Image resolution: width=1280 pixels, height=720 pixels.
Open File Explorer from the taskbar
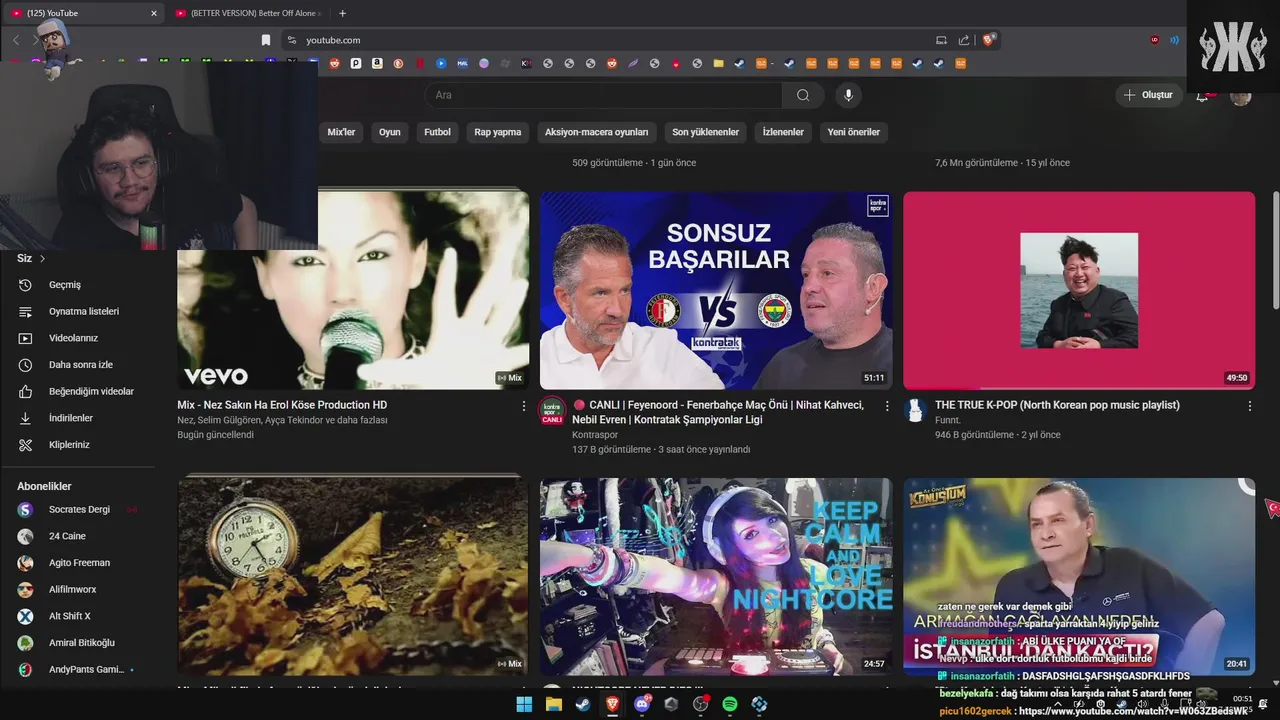tap(553, 704)
